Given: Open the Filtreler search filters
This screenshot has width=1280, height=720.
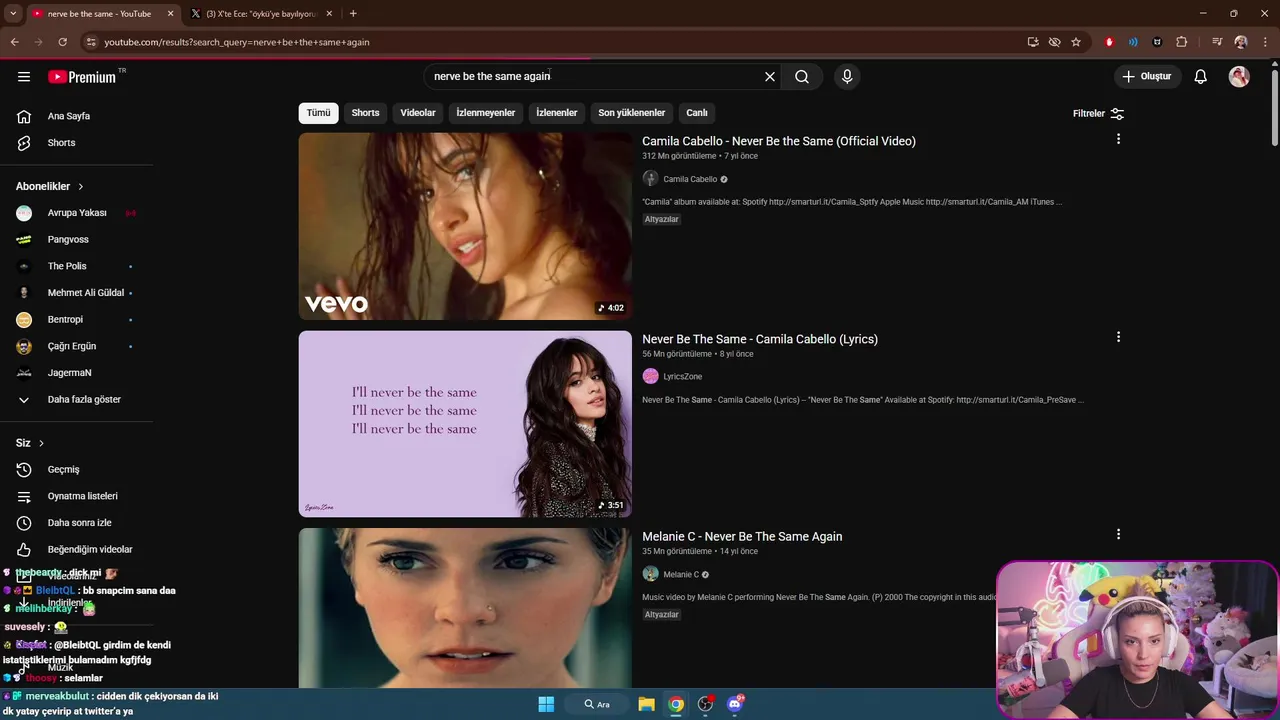Looking at the screenshot, I should point(1098,114).
